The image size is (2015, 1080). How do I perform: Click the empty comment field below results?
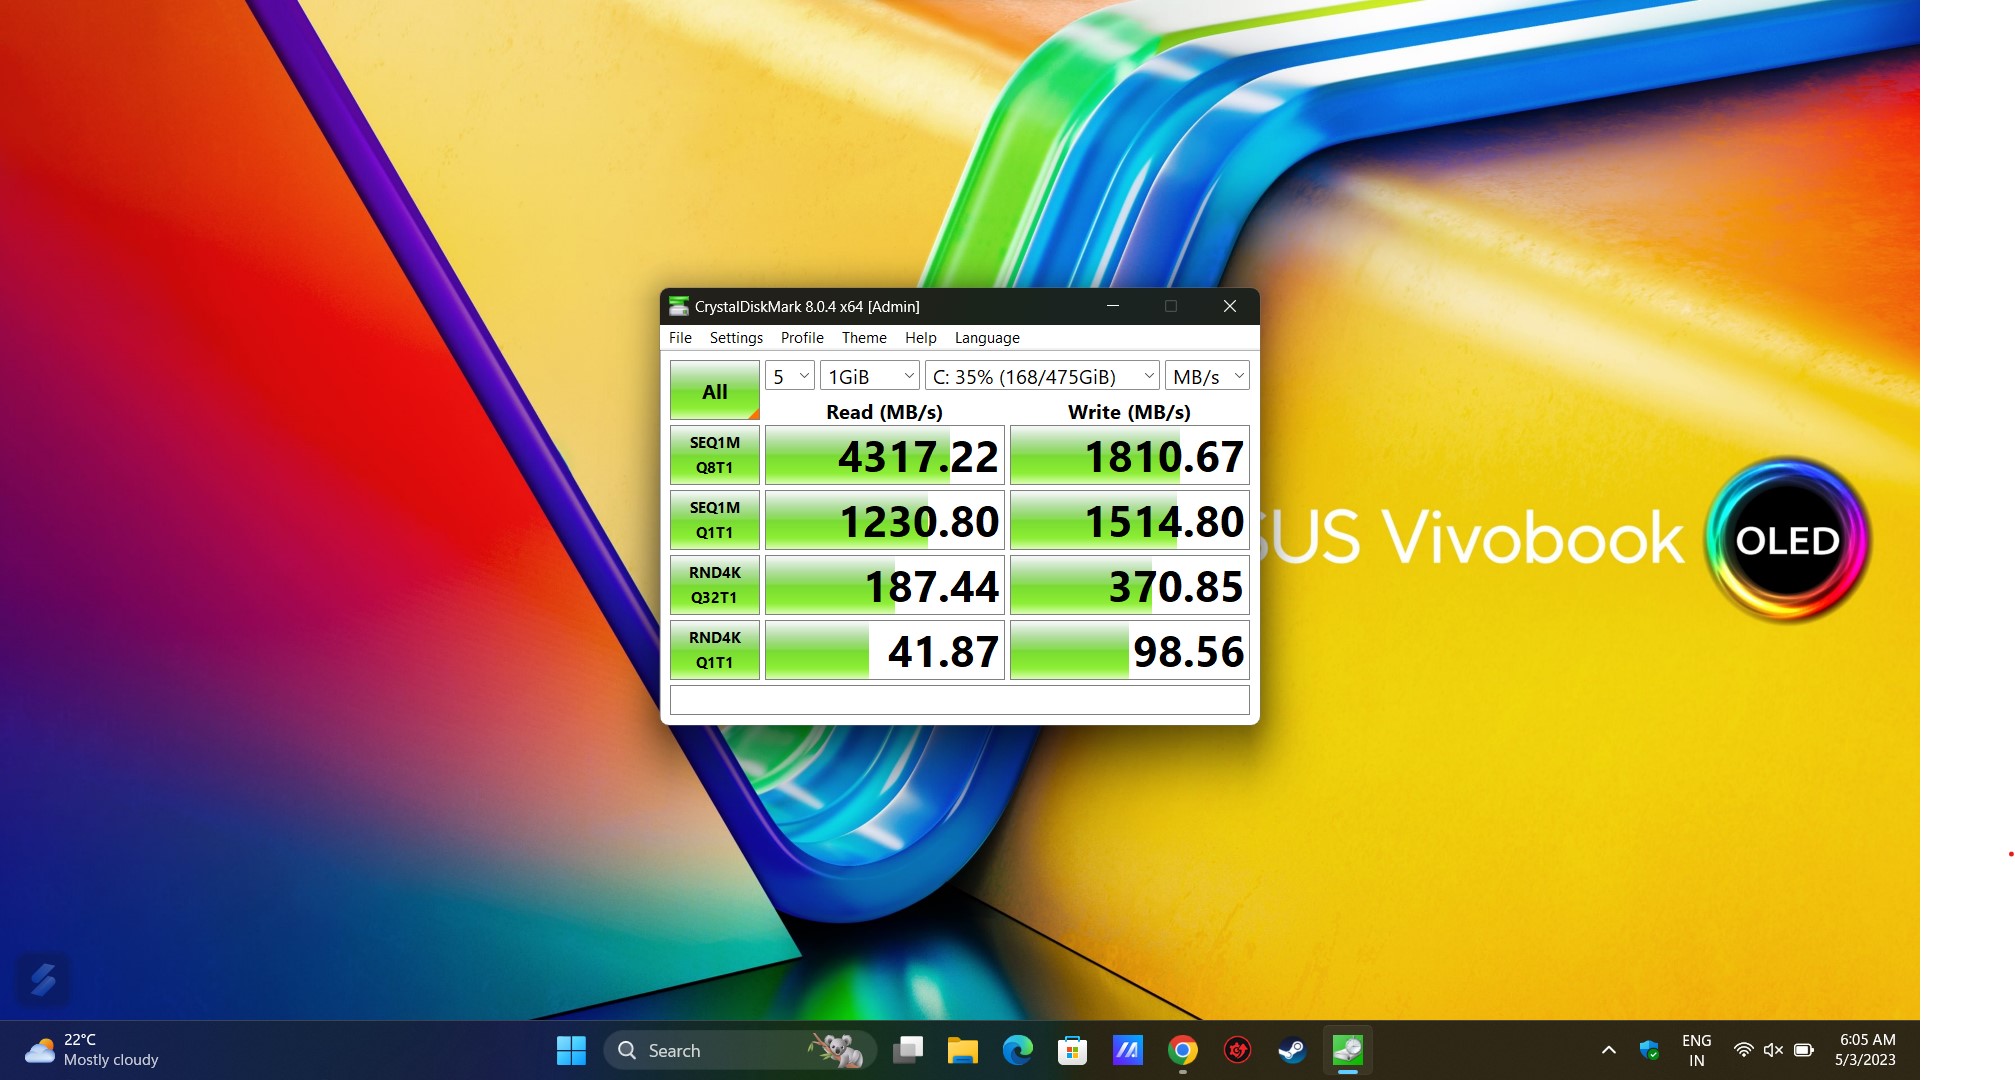959,699
